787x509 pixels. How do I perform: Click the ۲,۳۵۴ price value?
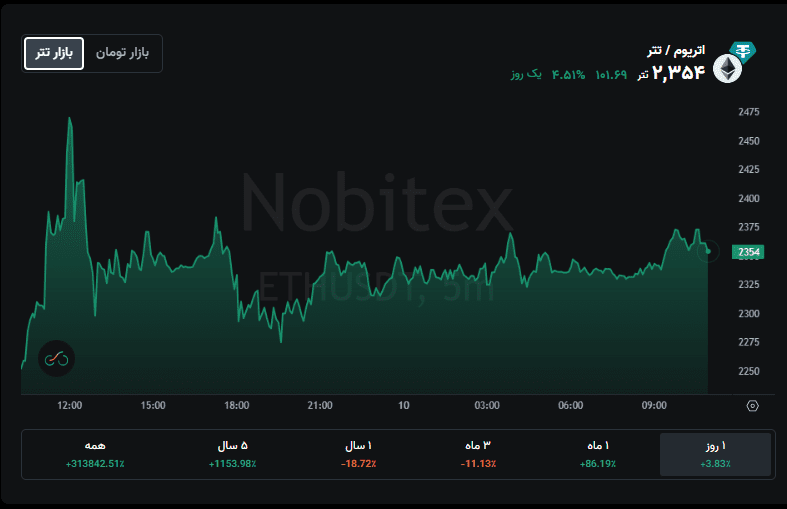pyautogui.click(x=679, y=73)
